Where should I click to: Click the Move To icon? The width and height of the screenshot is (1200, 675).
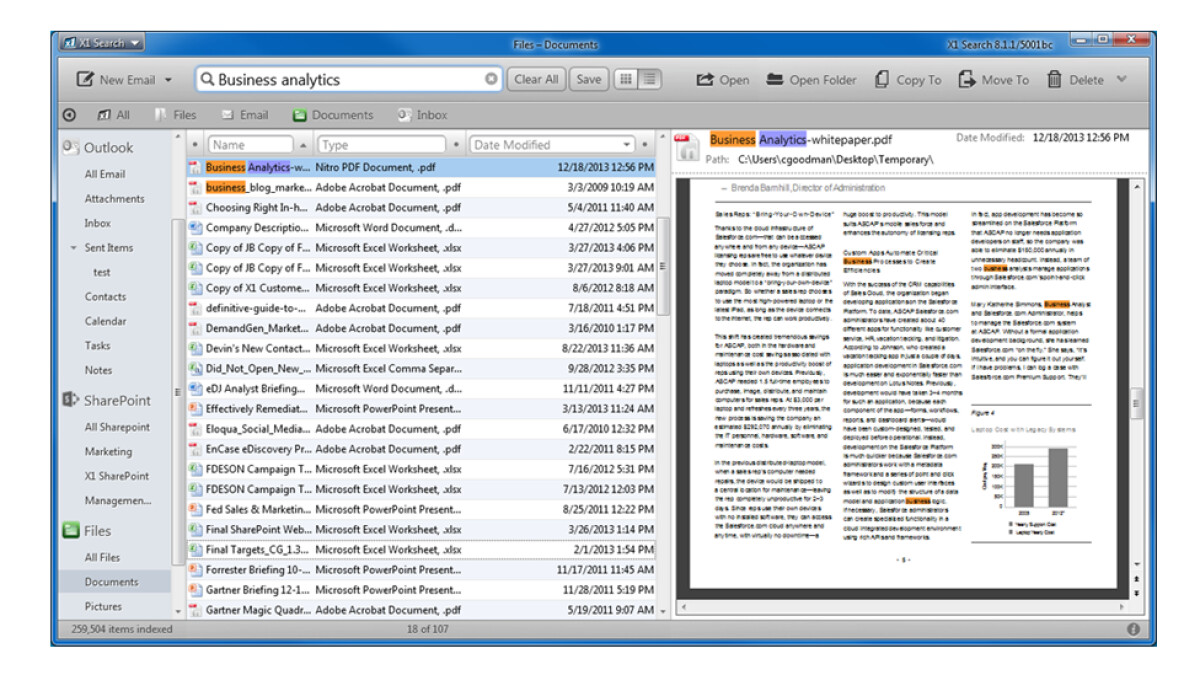[967, 80]
